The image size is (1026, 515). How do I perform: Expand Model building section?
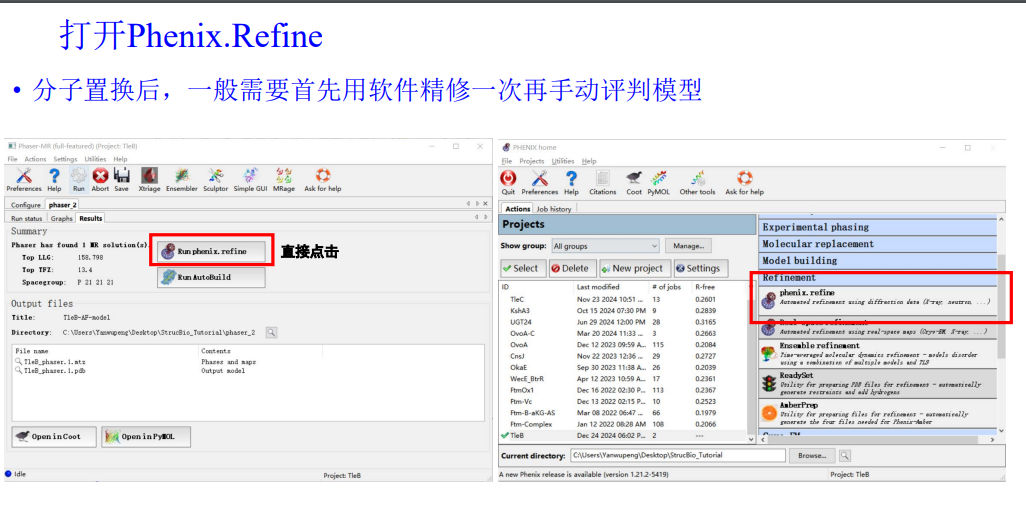coord(877,260)
